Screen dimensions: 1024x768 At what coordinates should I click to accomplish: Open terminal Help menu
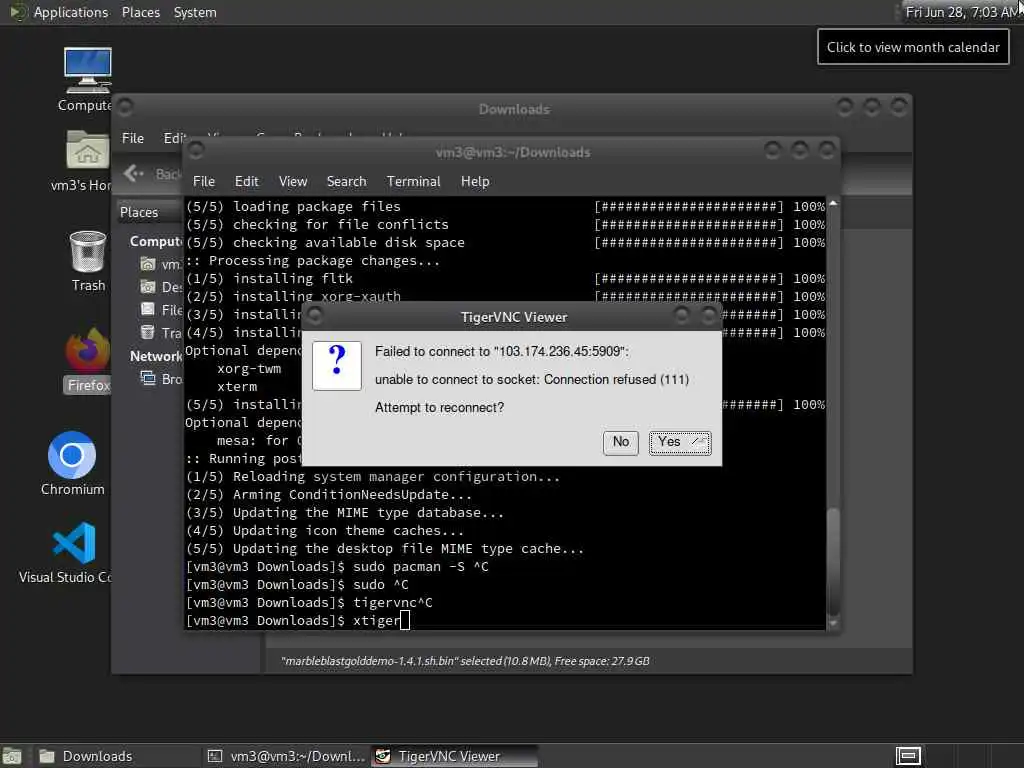click(x=475, y=182)
